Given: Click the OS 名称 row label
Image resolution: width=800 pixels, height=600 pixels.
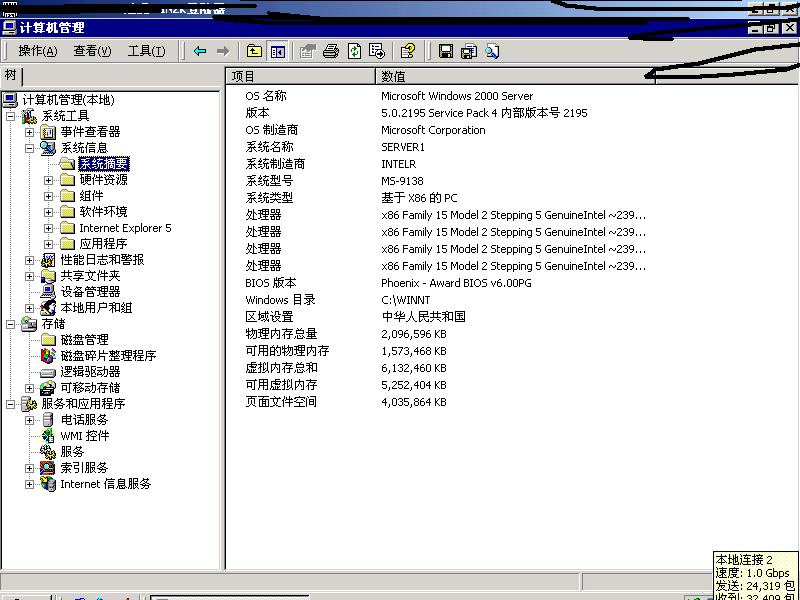Looking at the screenshot, I should click(x=266, y=96).
